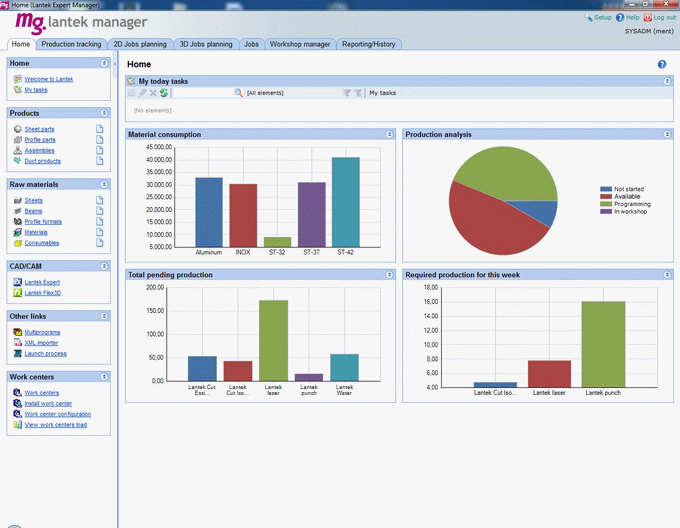Click the Log out link

point(664,18)
